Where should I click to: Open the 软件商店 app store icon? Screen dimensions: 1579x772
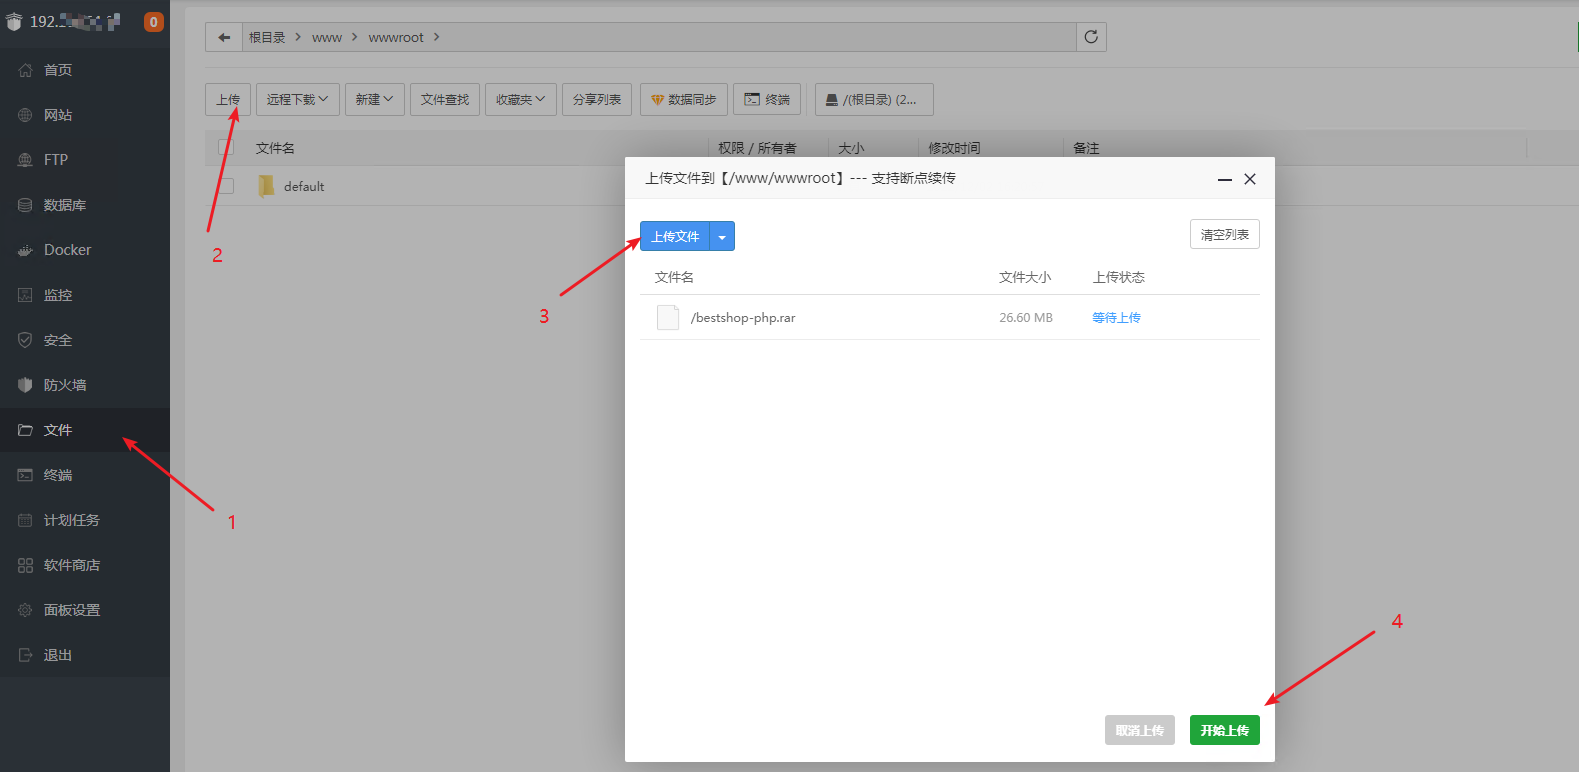pos(25,565)
